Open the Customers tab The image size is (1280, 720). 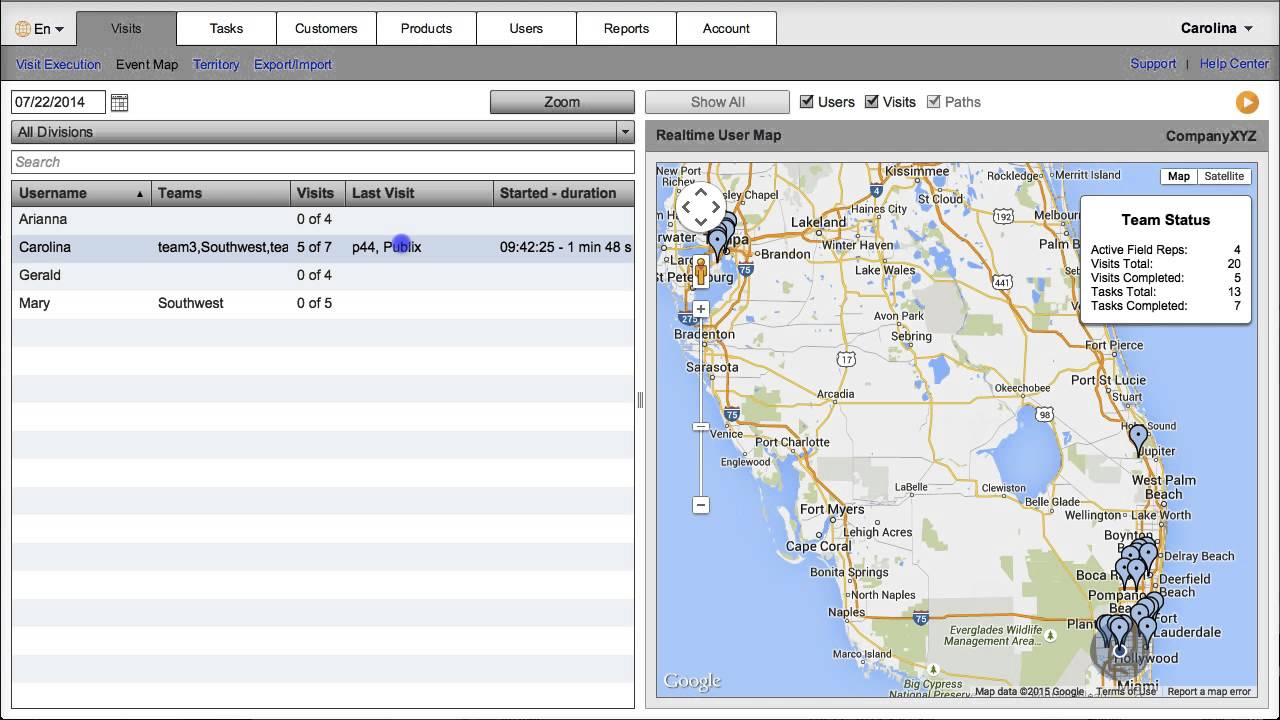pyautogui.click(x=326, y=28)
